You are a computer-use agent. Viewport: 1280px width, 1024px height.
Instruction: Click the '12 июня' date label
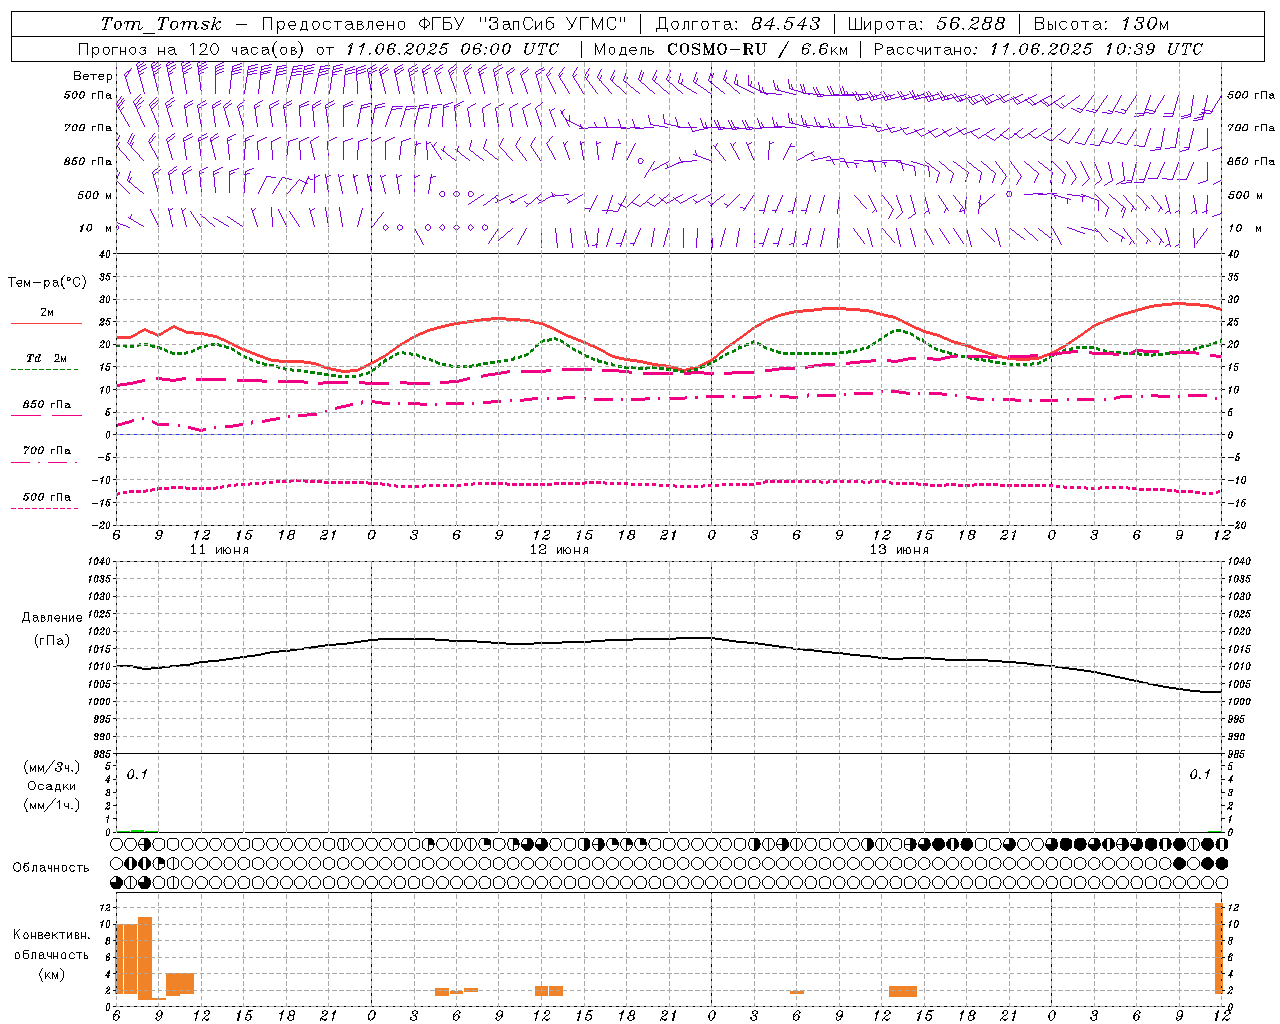(x=559, y=550)
